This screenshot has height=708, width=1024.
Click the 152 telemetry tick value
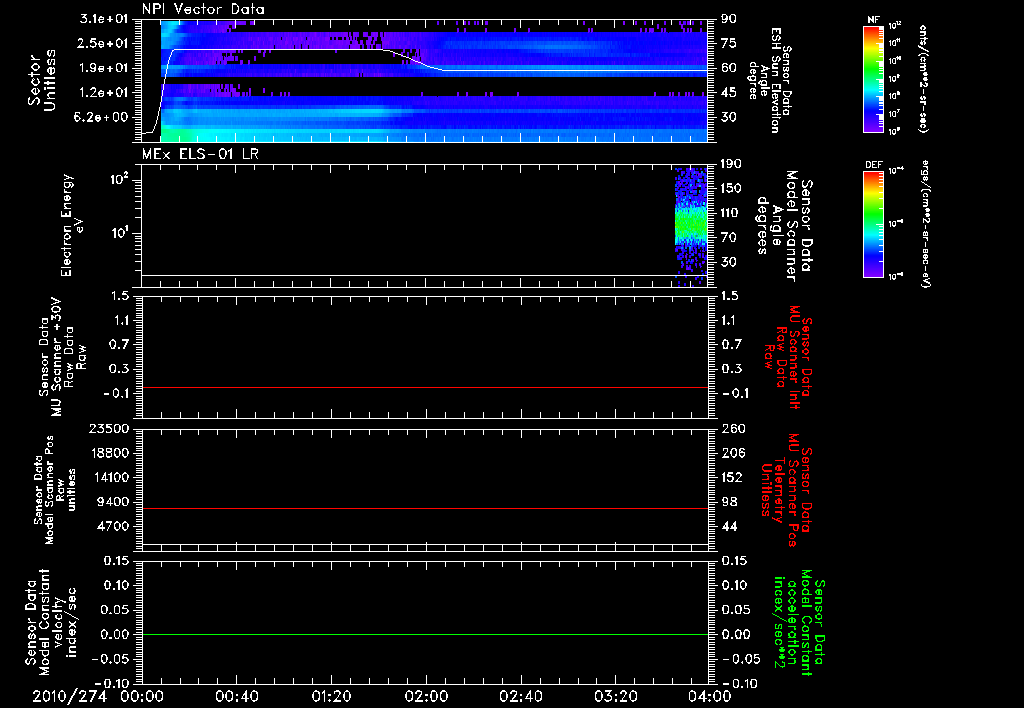[733, 477]
